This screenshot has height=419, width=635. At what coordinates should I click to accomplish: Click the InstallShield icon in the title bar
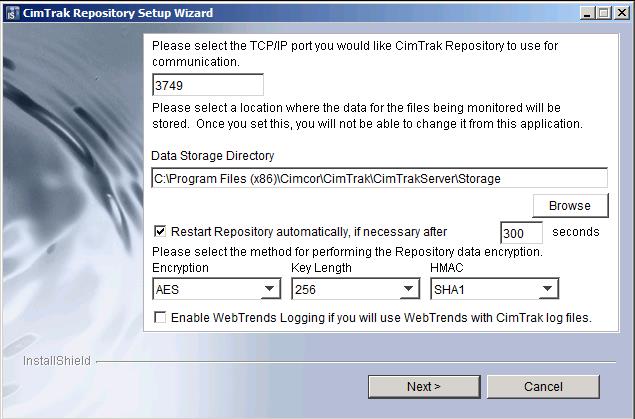[10, 12]
